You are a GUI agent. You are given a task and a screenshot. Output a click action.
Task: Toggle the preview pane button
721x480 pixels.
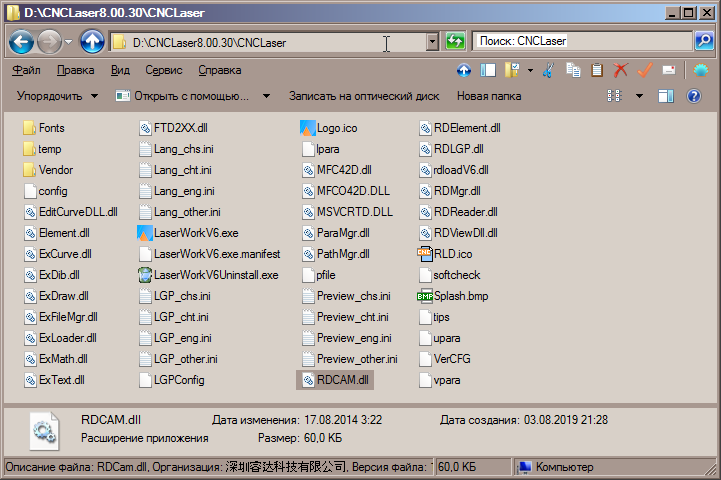[x=666, y=96]
